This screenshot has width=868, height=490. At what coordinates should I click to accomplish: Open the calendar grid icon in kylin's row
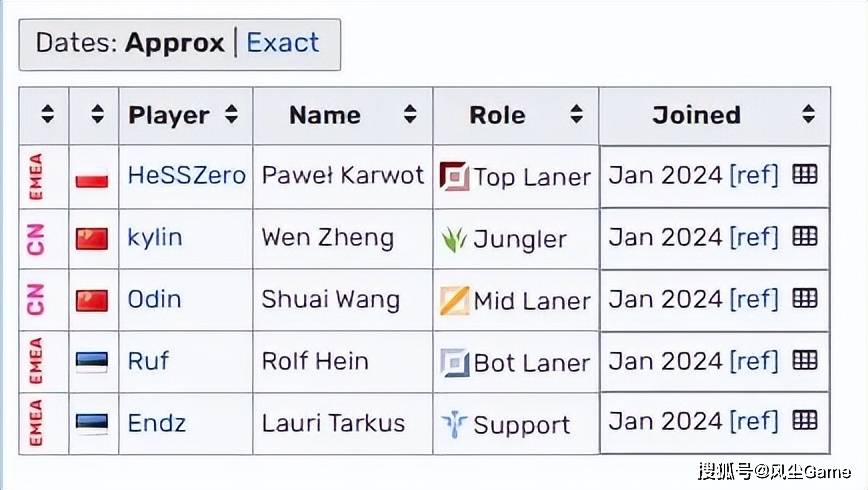(805, 237)
